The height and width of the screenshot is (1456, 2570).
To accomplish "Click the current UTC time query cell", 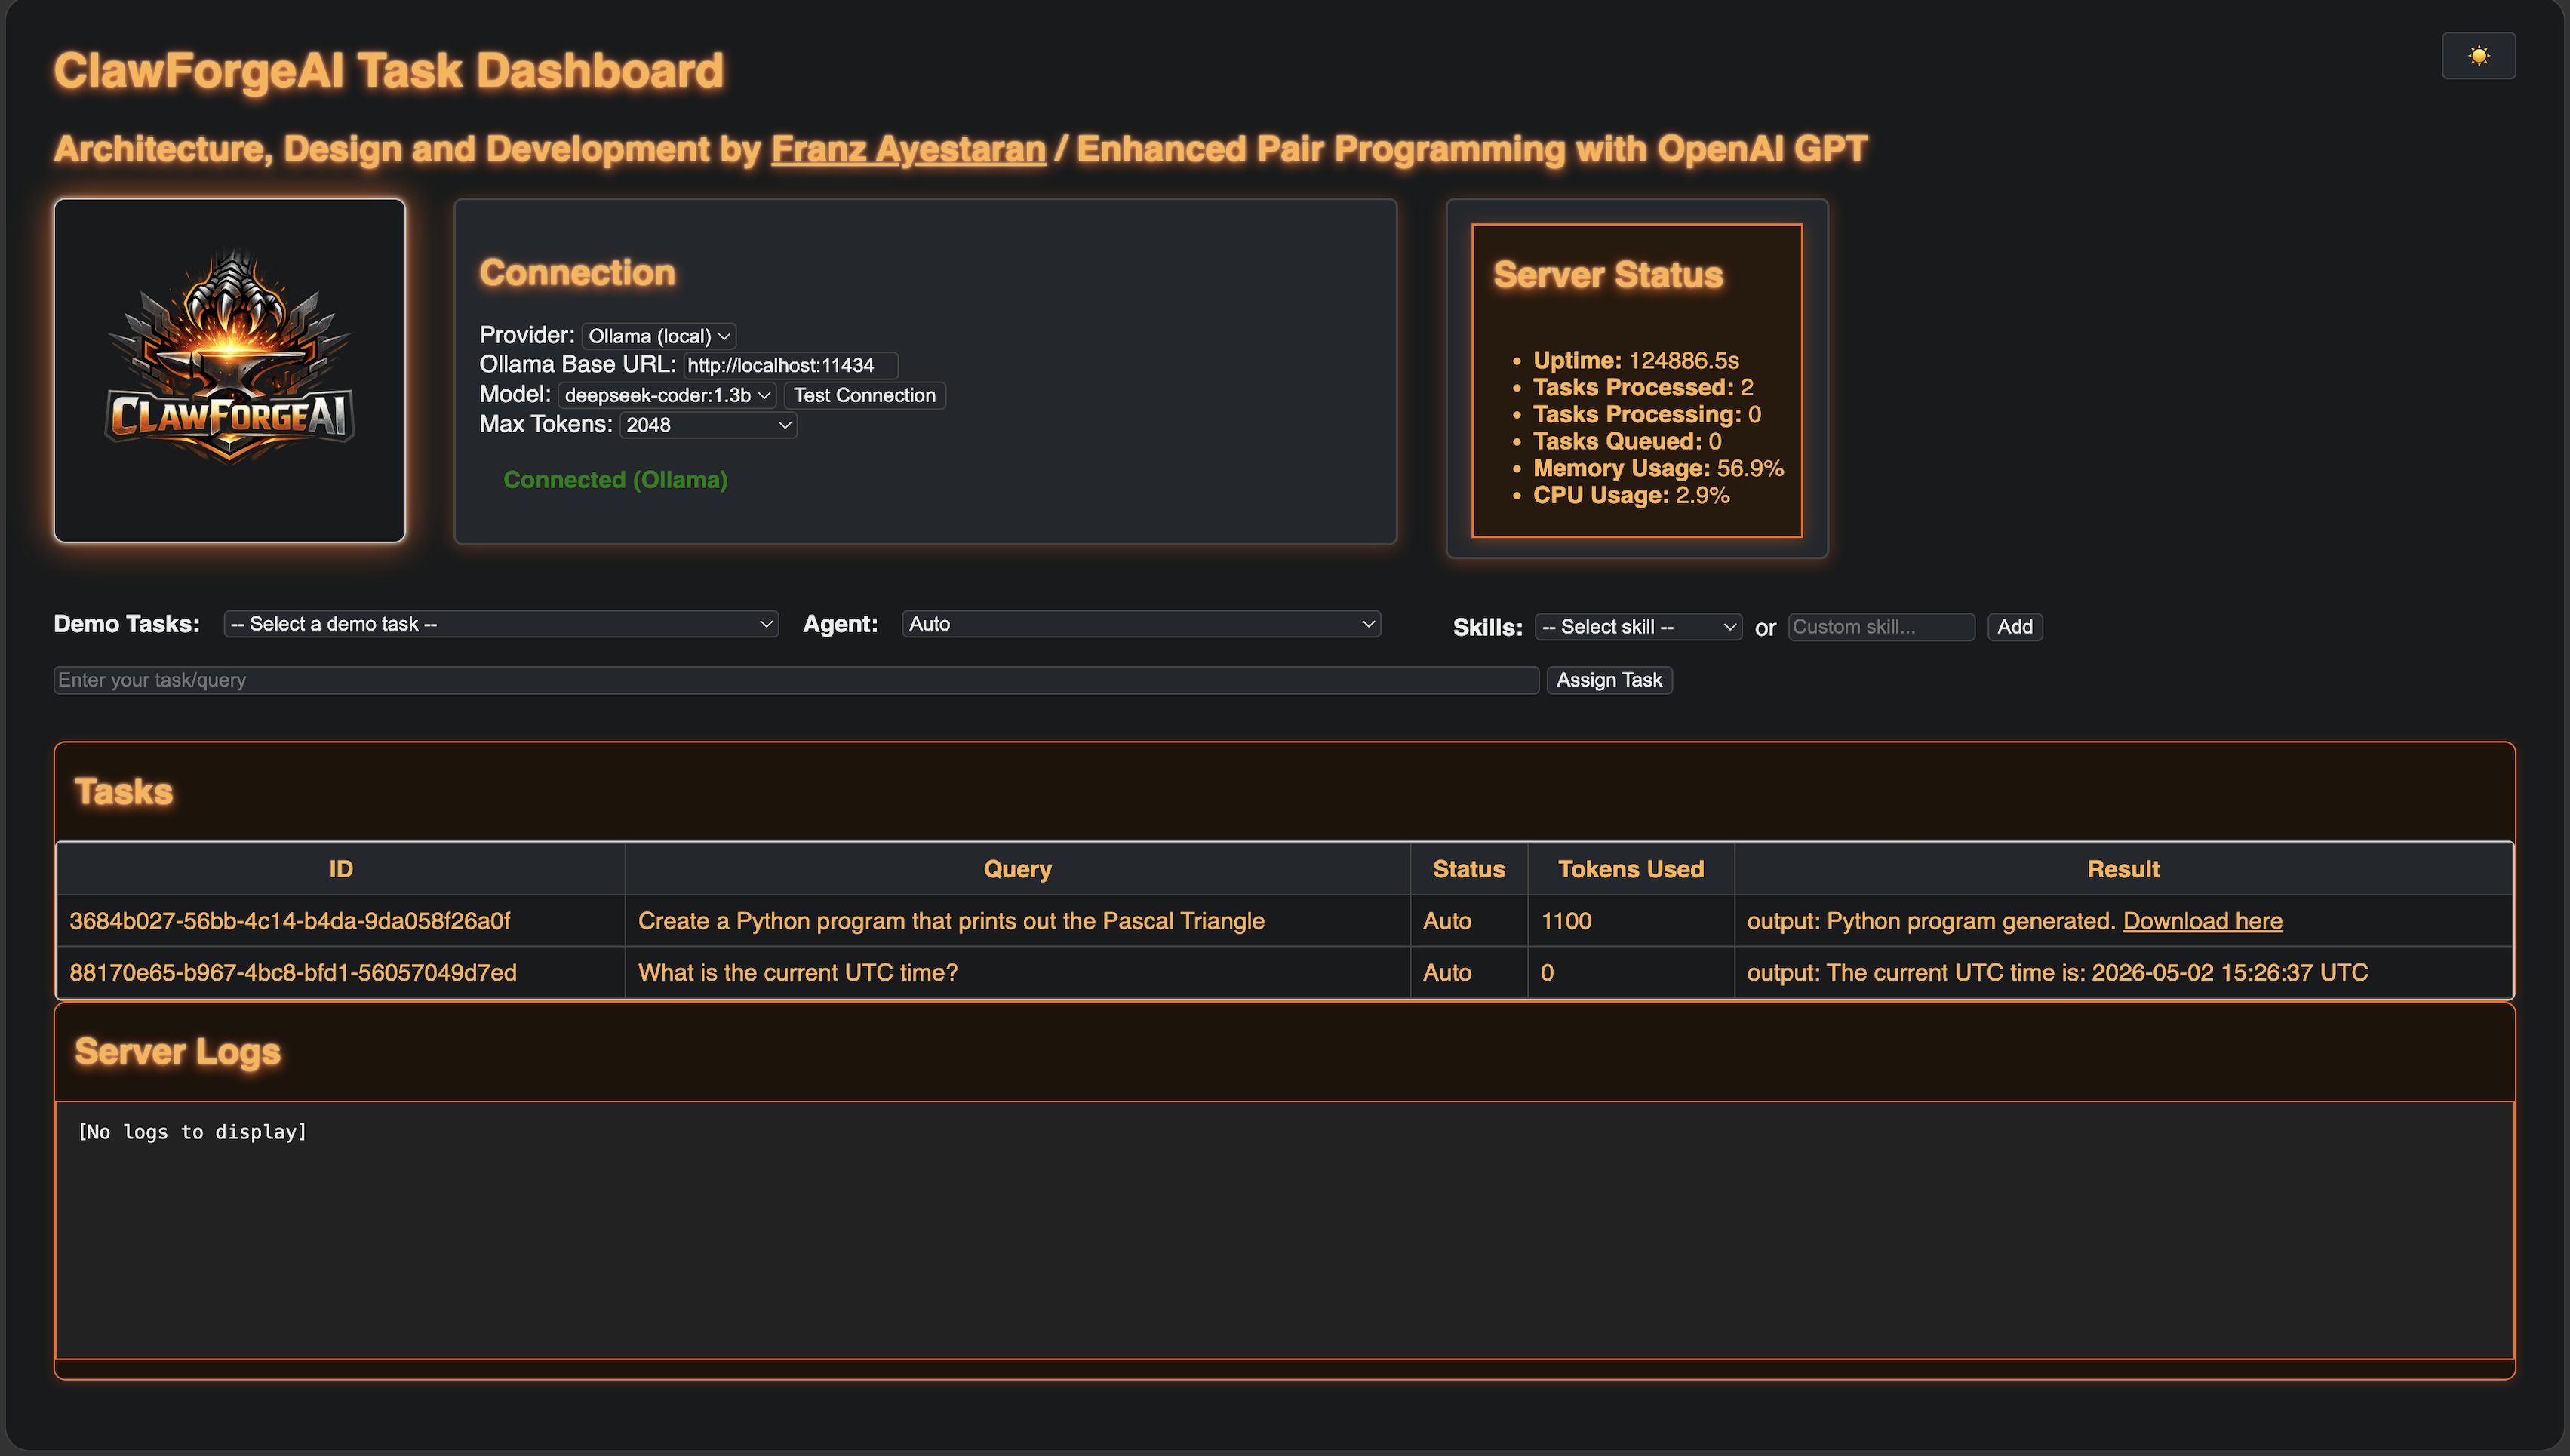I will (x=1017, y=973).
